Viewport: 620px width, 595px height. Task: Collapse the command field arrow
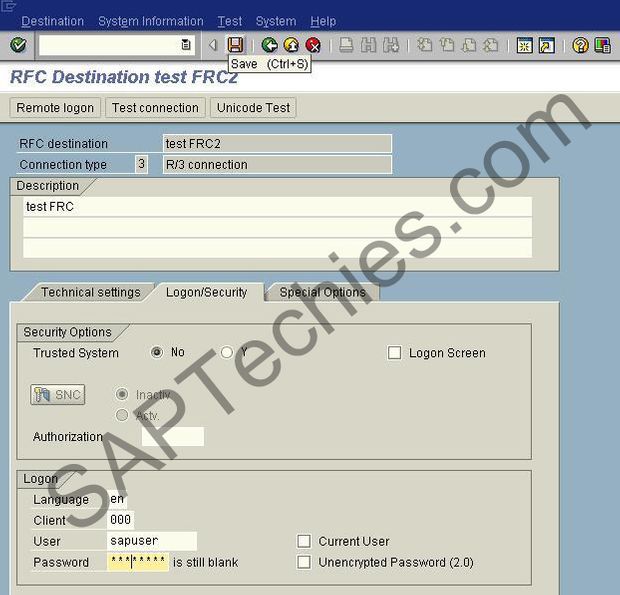[x=213, y=45]
